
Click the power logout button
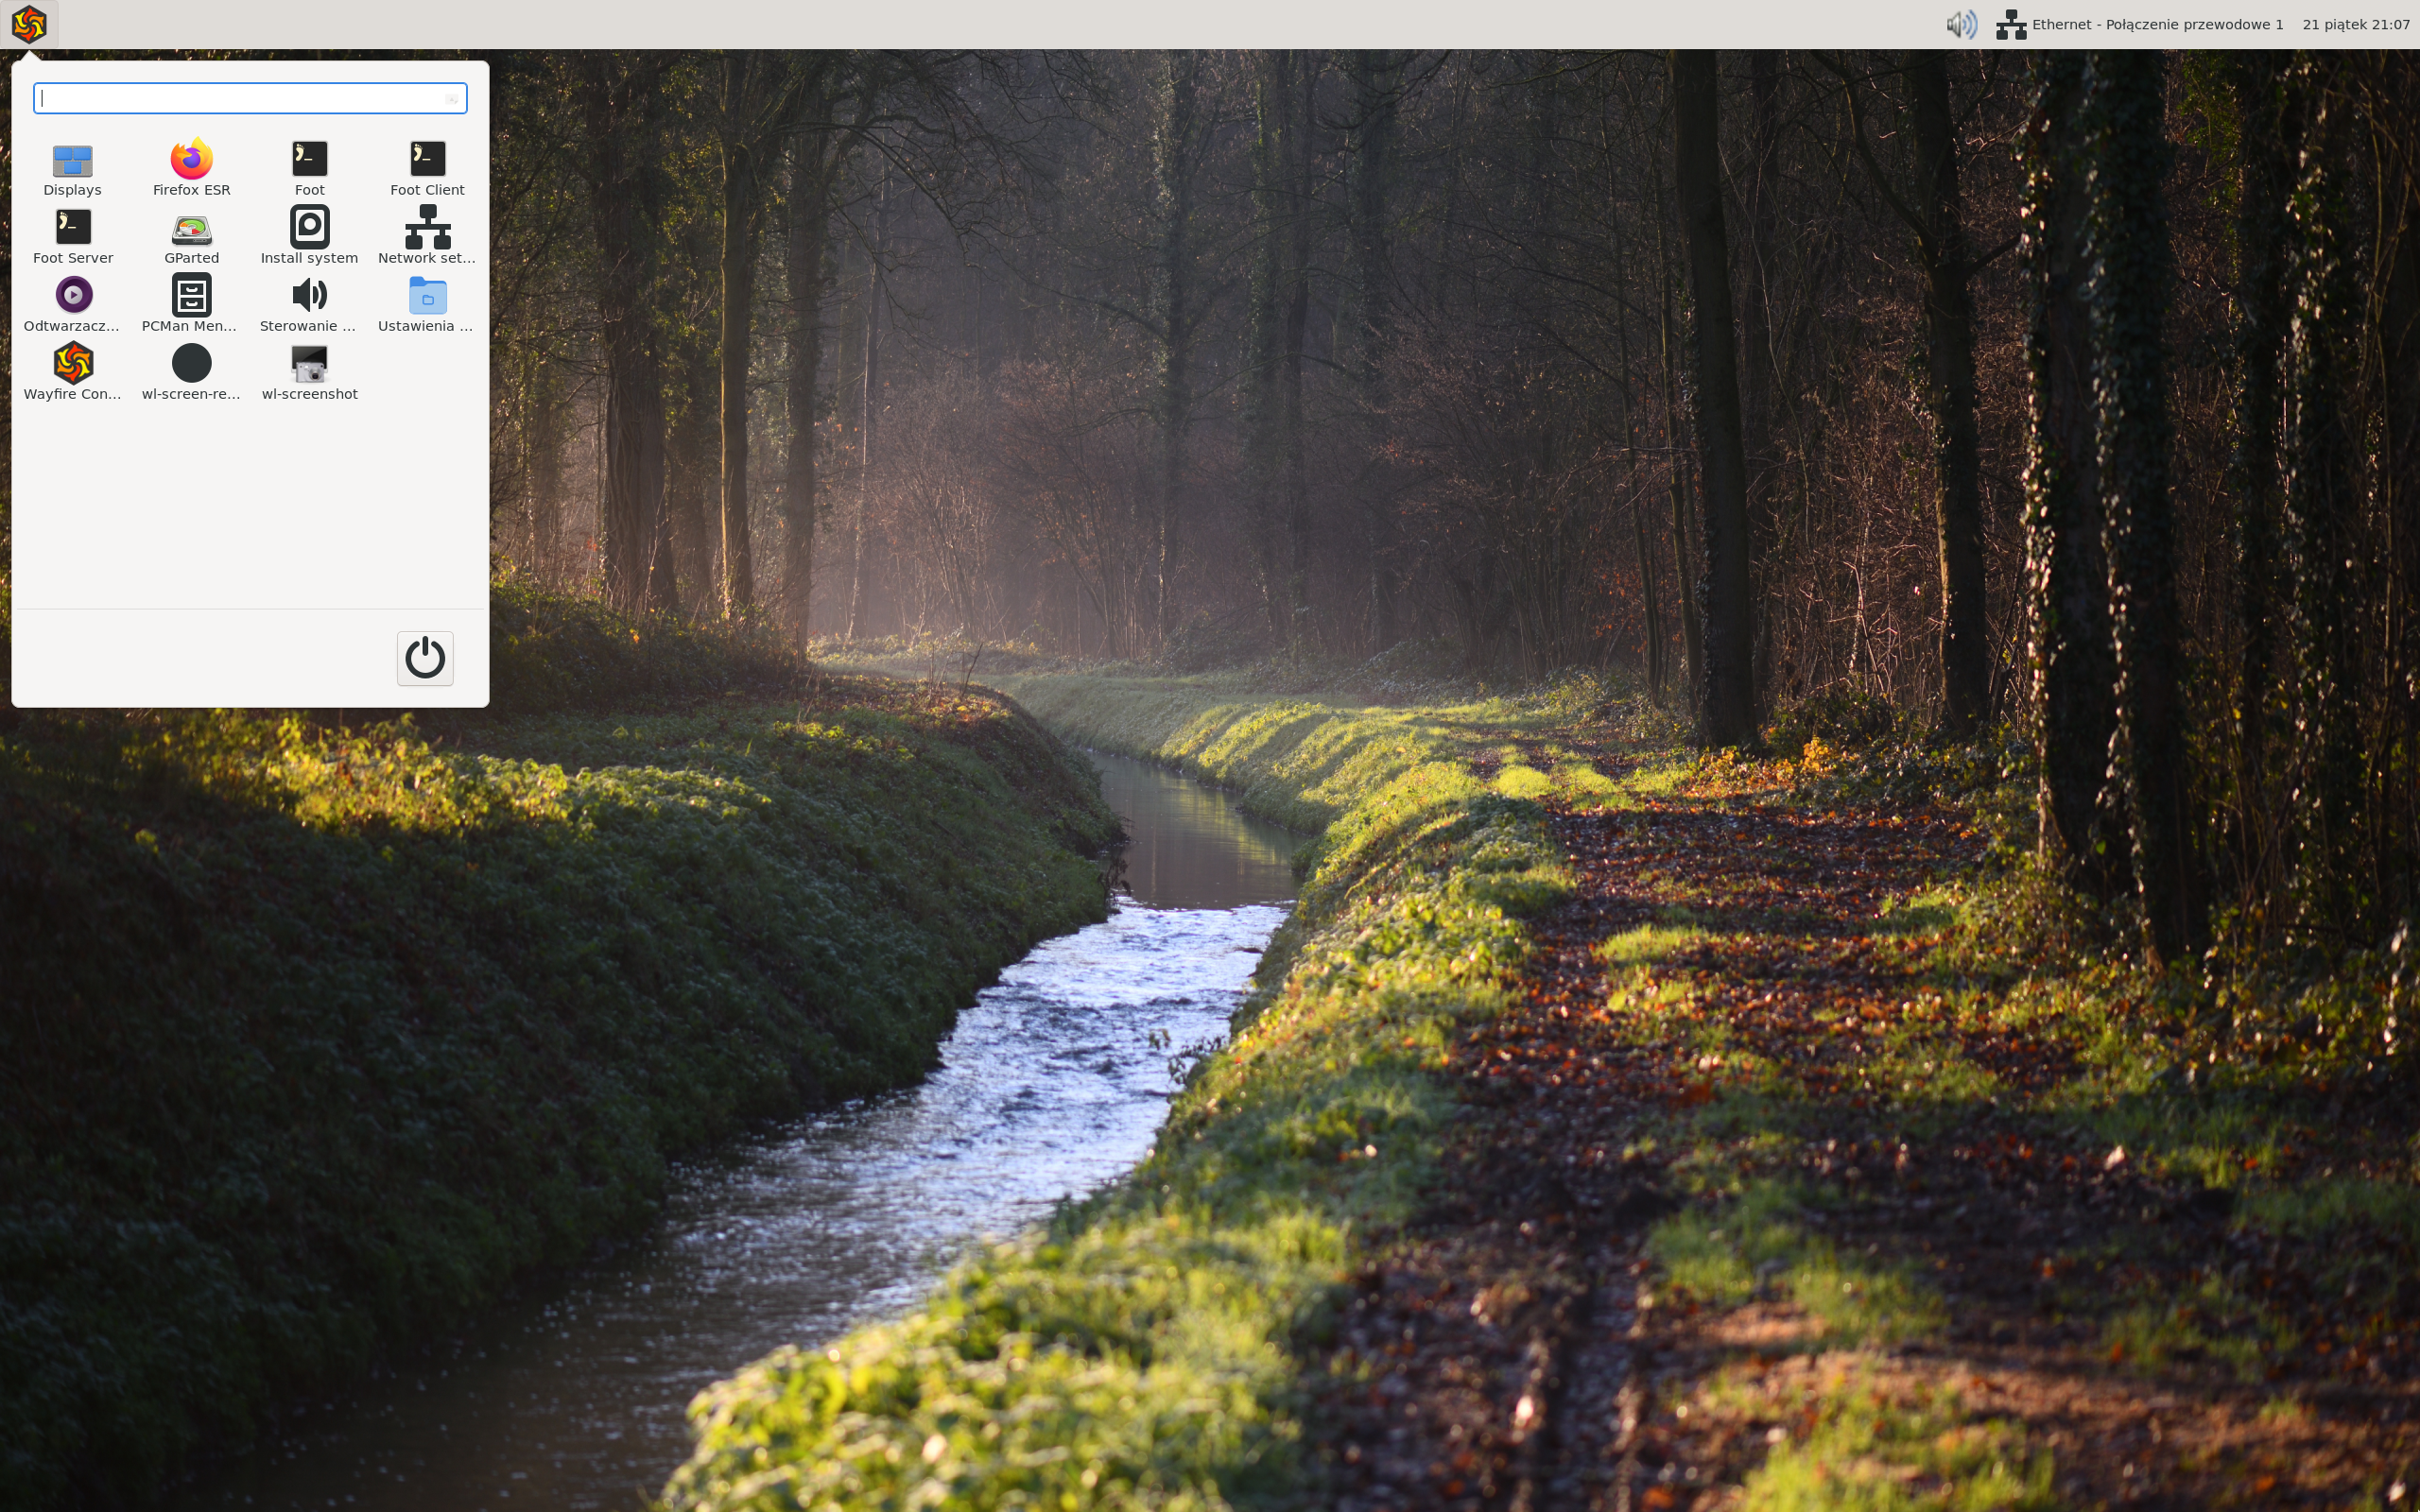(x=425, y=658)
